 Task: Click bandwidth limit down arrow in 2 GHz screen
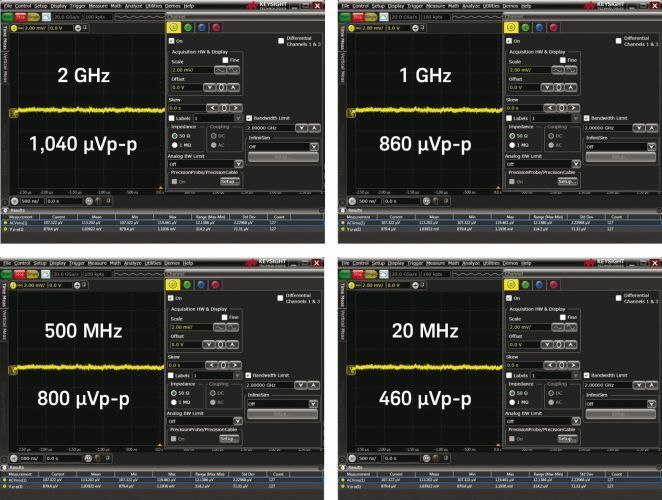click(x=301, y=128)
